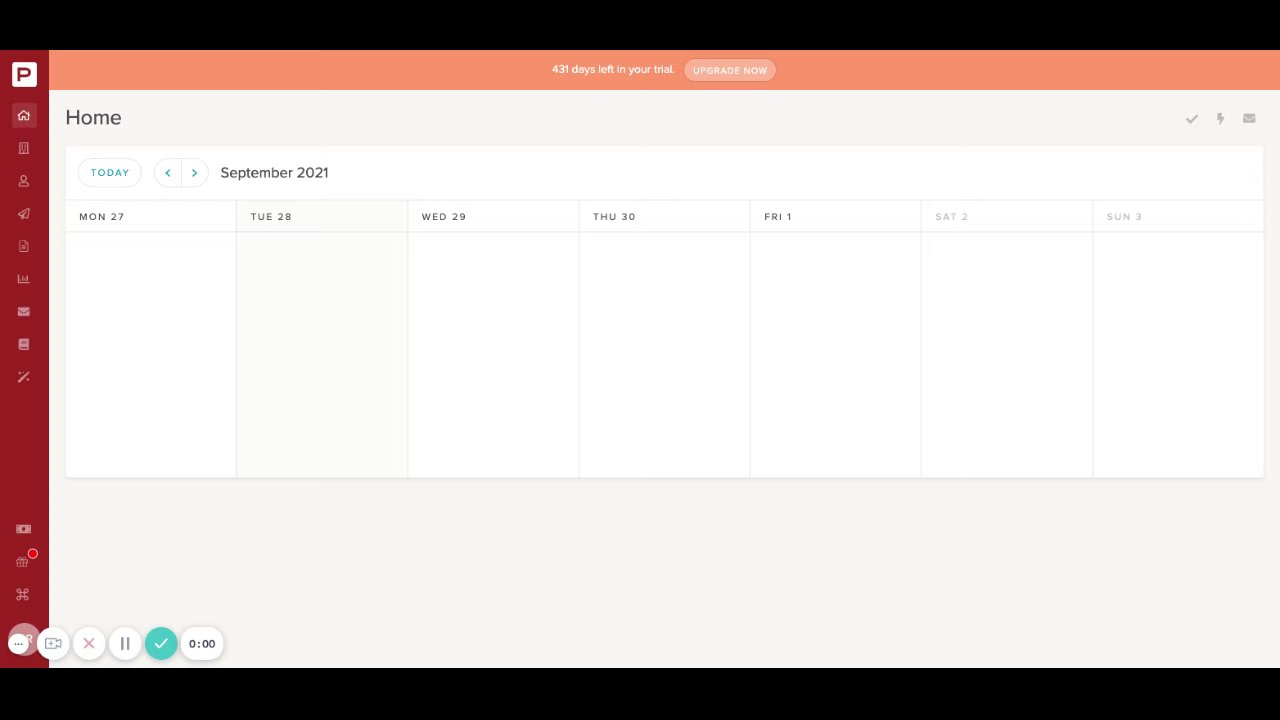Image resolution: width=1280 pixels, height=720 pixels.
Task: Click the trial days left message
Action: pyautogui.click(x=613, y=70)
